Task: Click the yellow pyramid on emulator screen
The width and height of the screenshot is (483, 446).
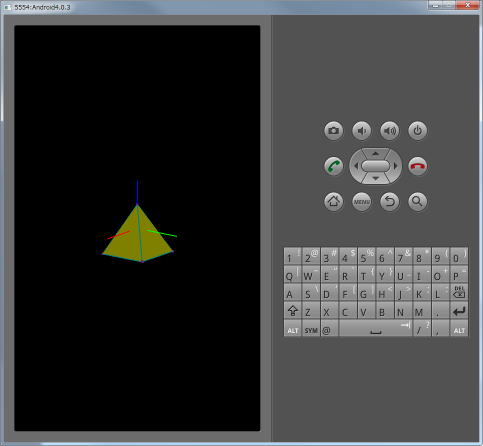Action: [x=138, y=236]
